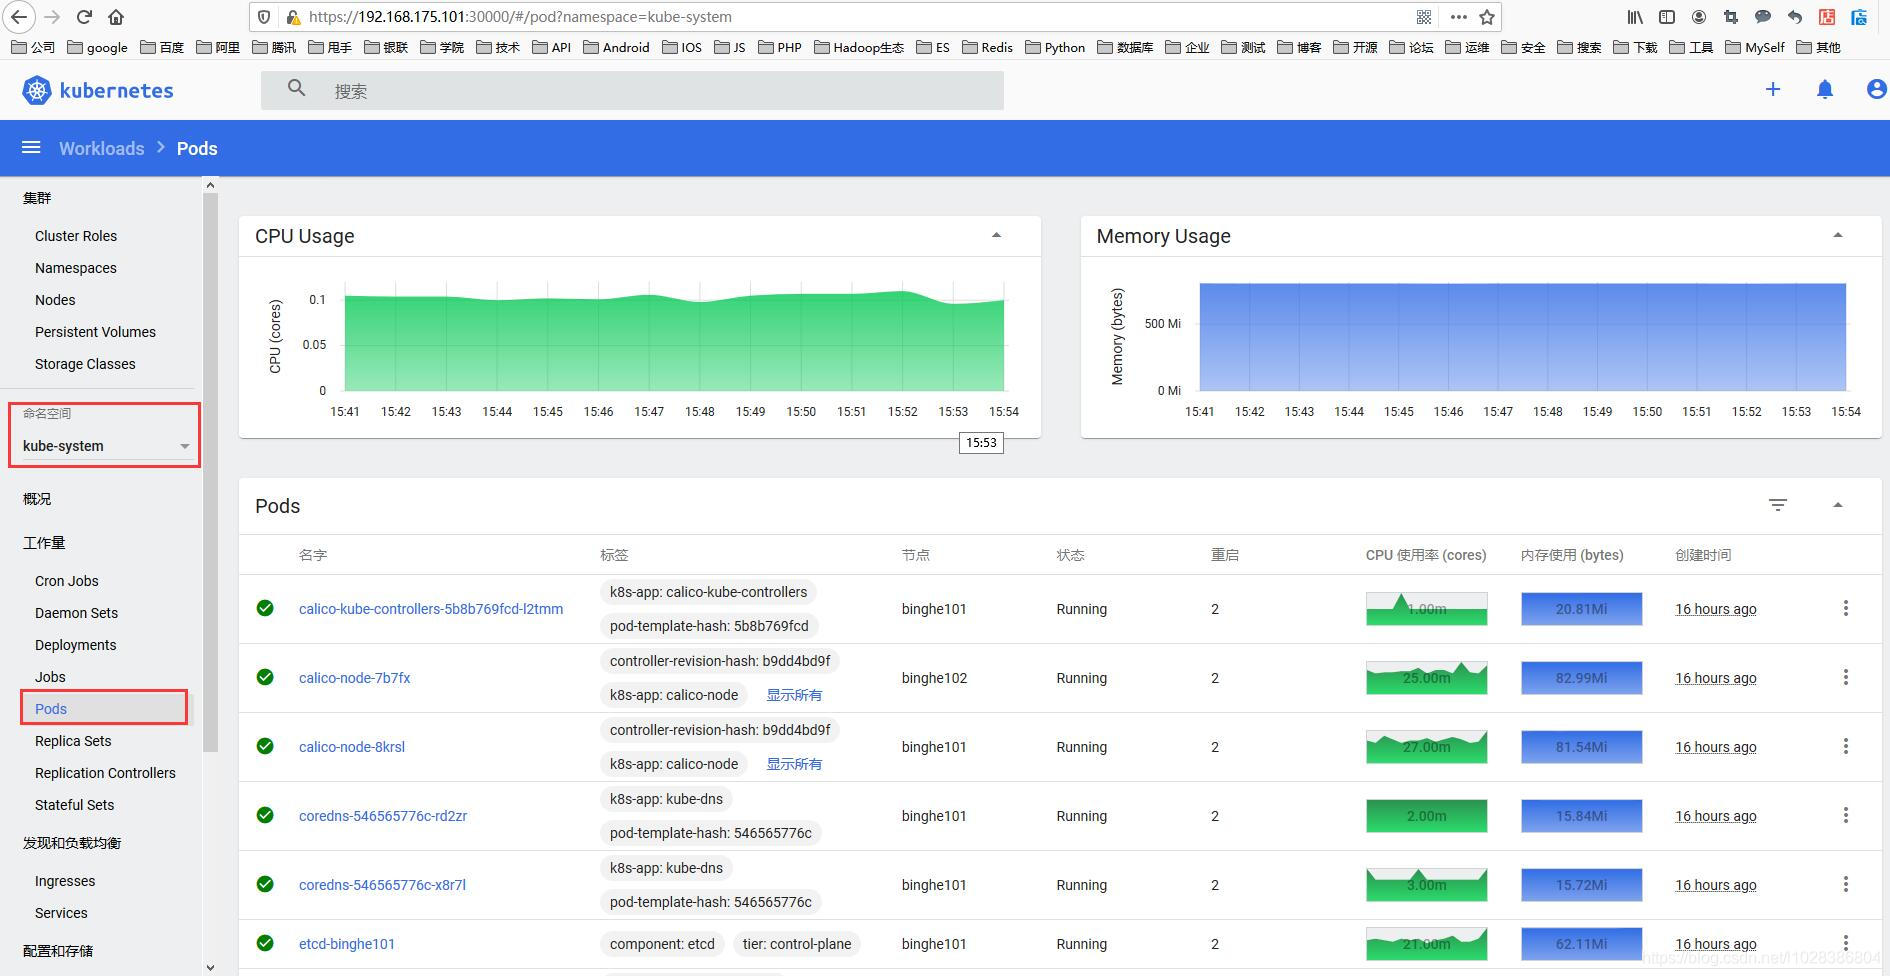
Task: Bookmark page with star icon
Action: tap(1487, 17)
